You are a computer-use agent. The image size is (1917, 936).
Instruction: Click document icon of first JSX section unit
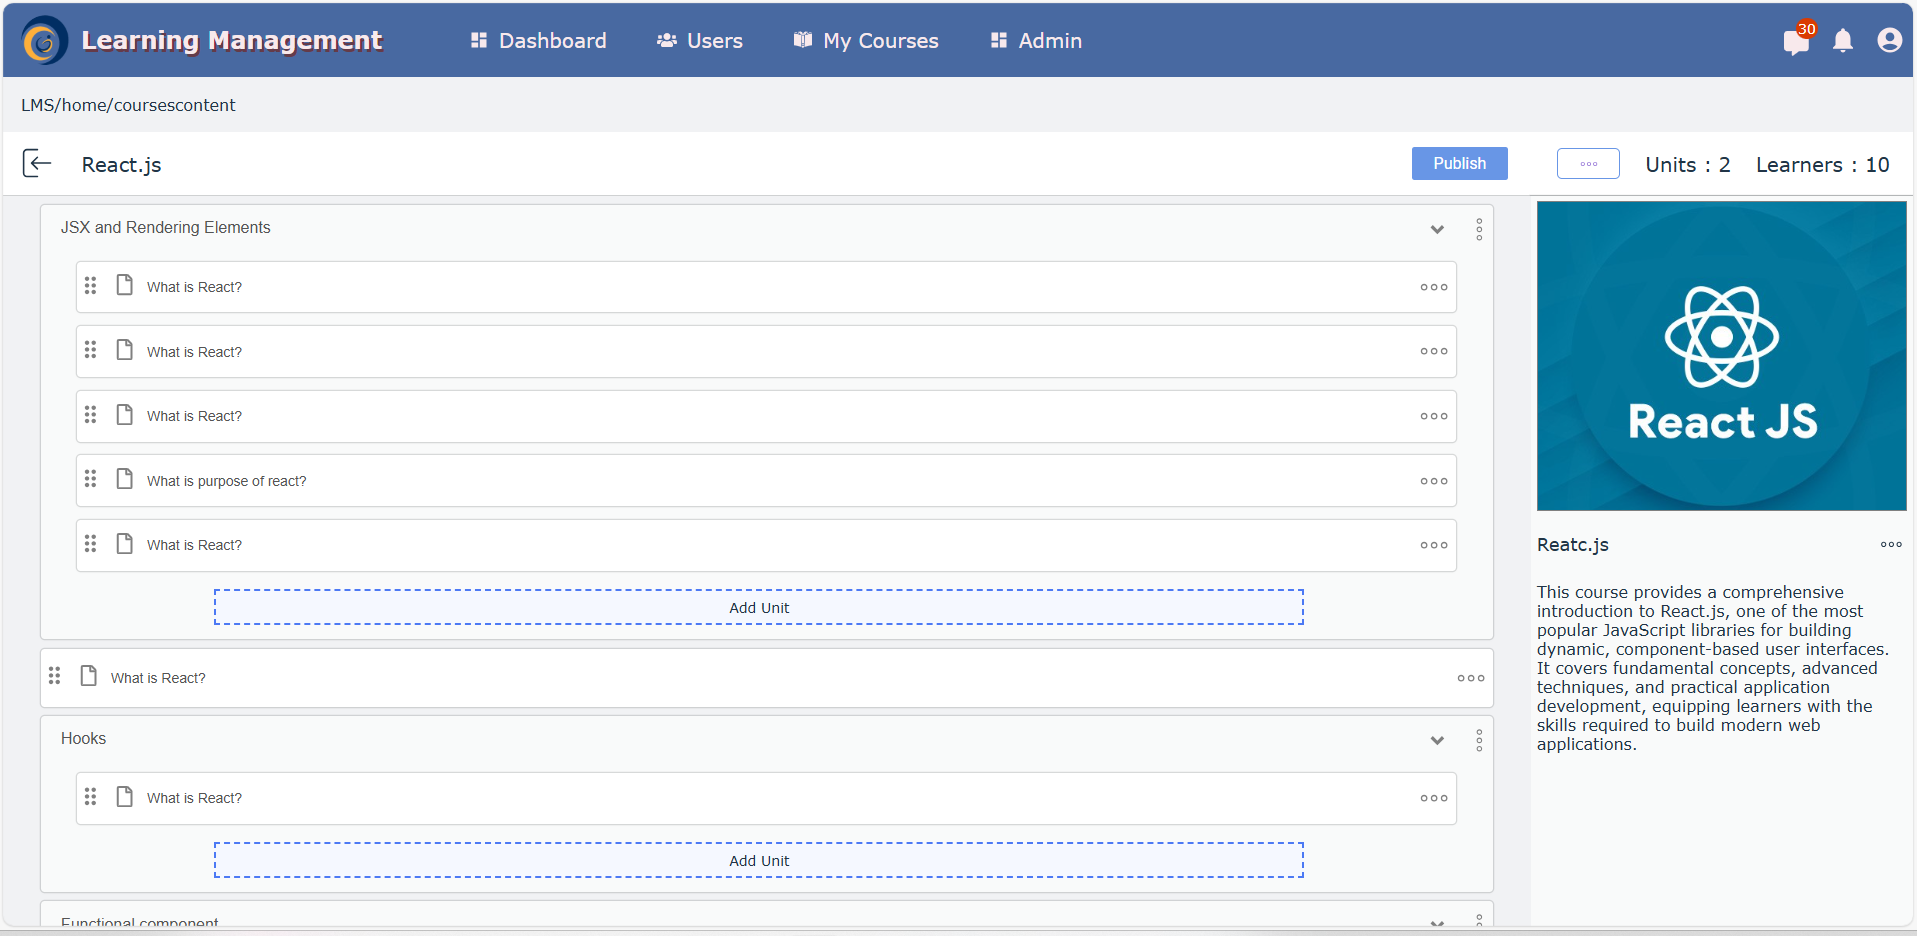(125, 285)
